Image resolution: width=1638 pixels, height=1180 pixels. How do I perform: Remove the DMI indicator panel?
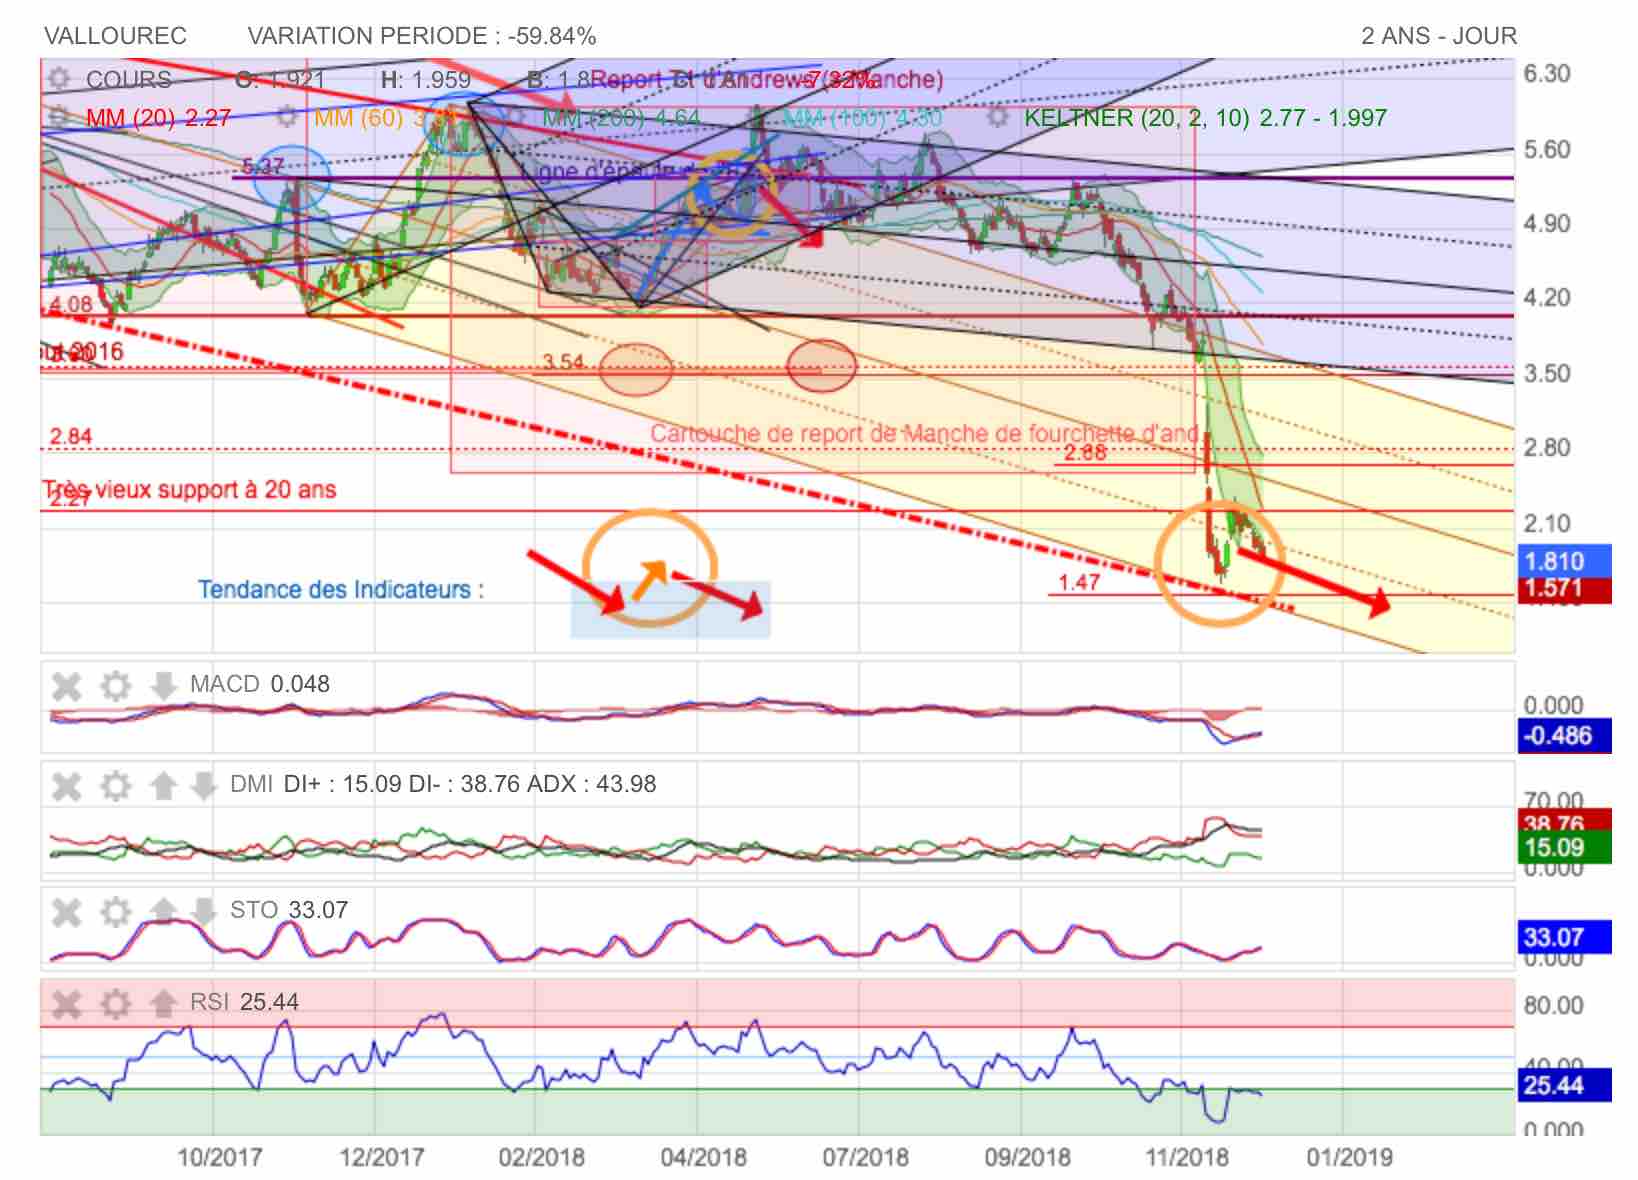tap(66, 786)
